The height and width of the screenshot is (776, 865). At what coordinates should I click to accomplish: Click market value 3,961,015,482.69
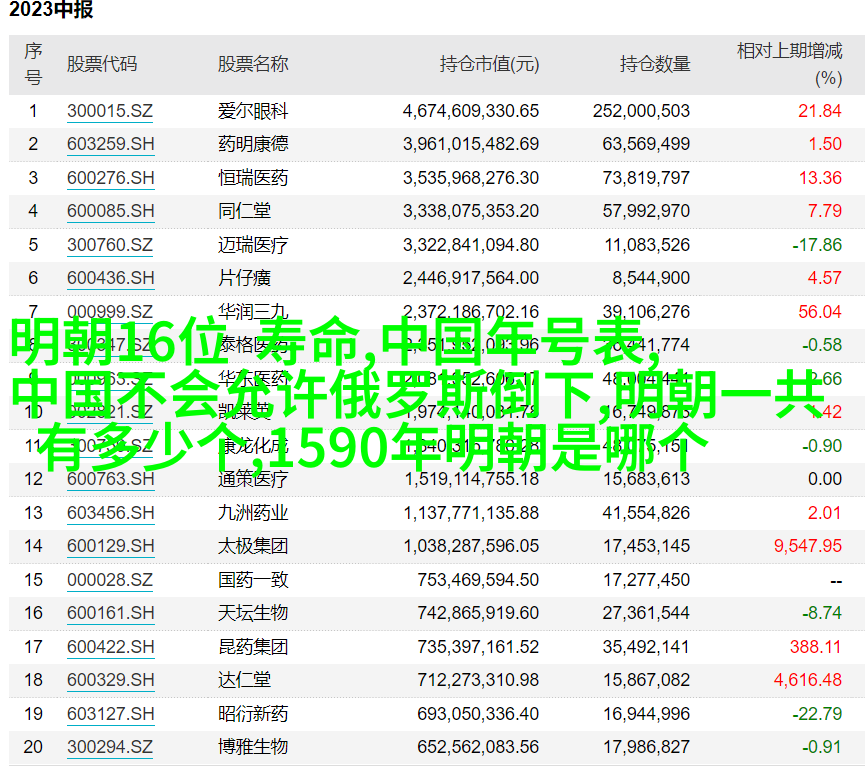(471, 145)
